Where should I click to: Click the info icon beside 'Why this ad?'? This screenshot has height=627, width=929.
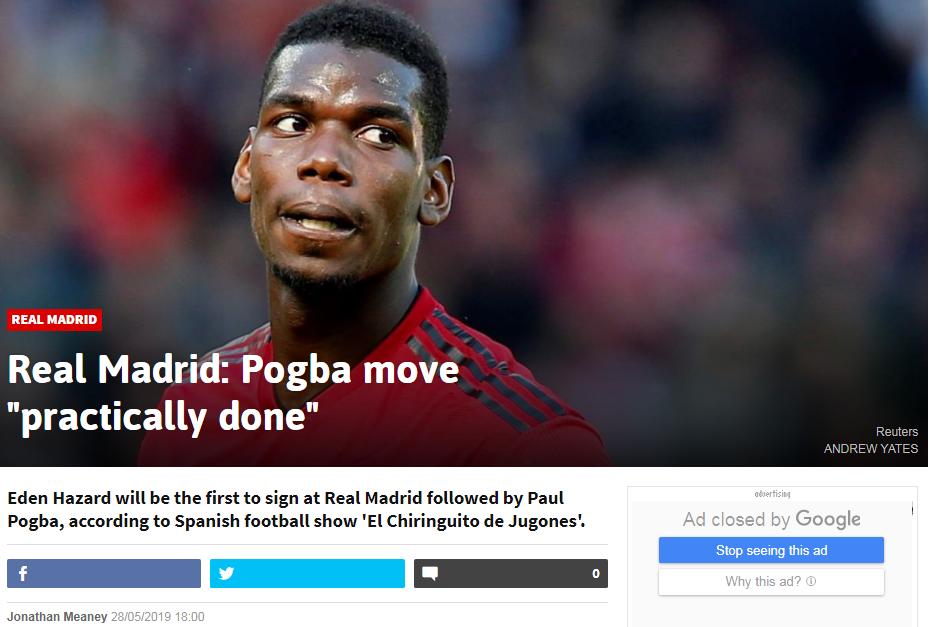(x=811, y=581)
